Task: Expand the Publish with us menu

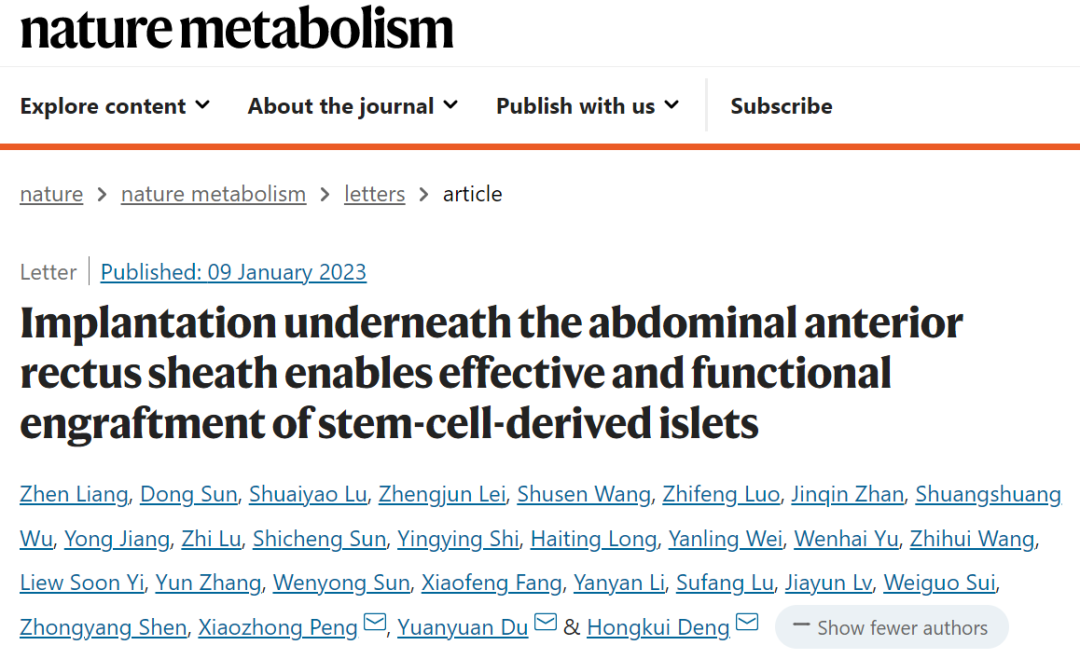Action: coord(587,106)
